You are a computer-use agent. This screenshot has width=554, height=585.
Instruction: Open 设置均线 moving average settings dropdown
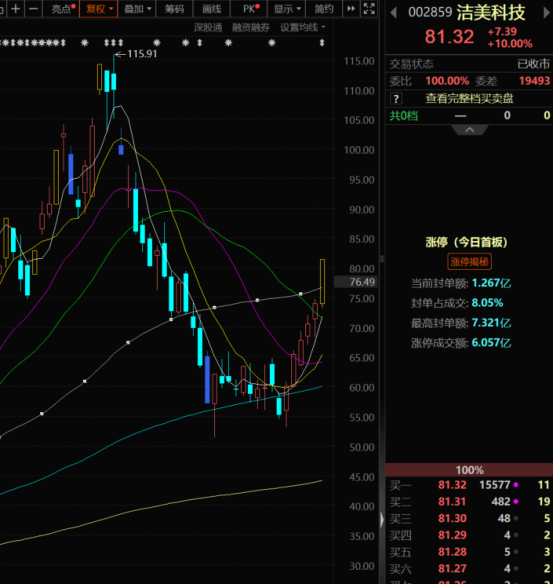click(x=303, y=28)
